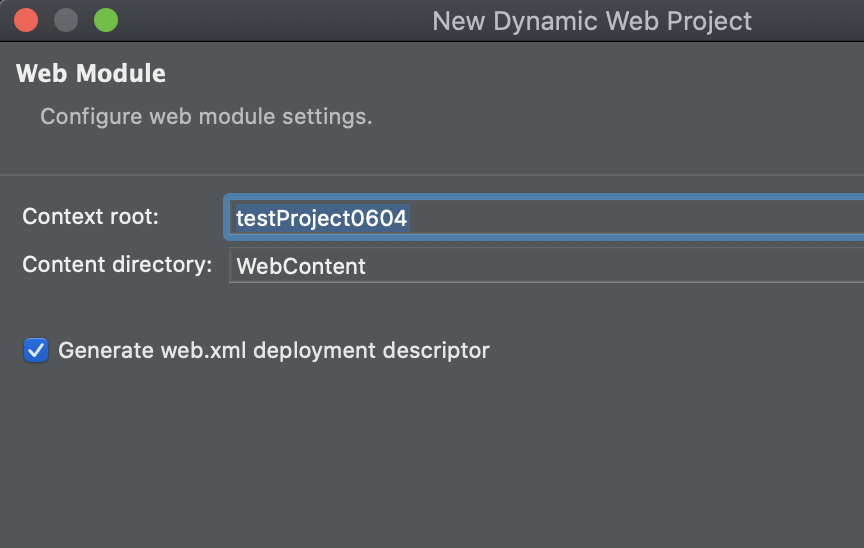This screenshot has width=864, height=548.
Task: Click the 'New Dynamic Web Project' window title
Action: pyautogui.click(x=592, y=21)
